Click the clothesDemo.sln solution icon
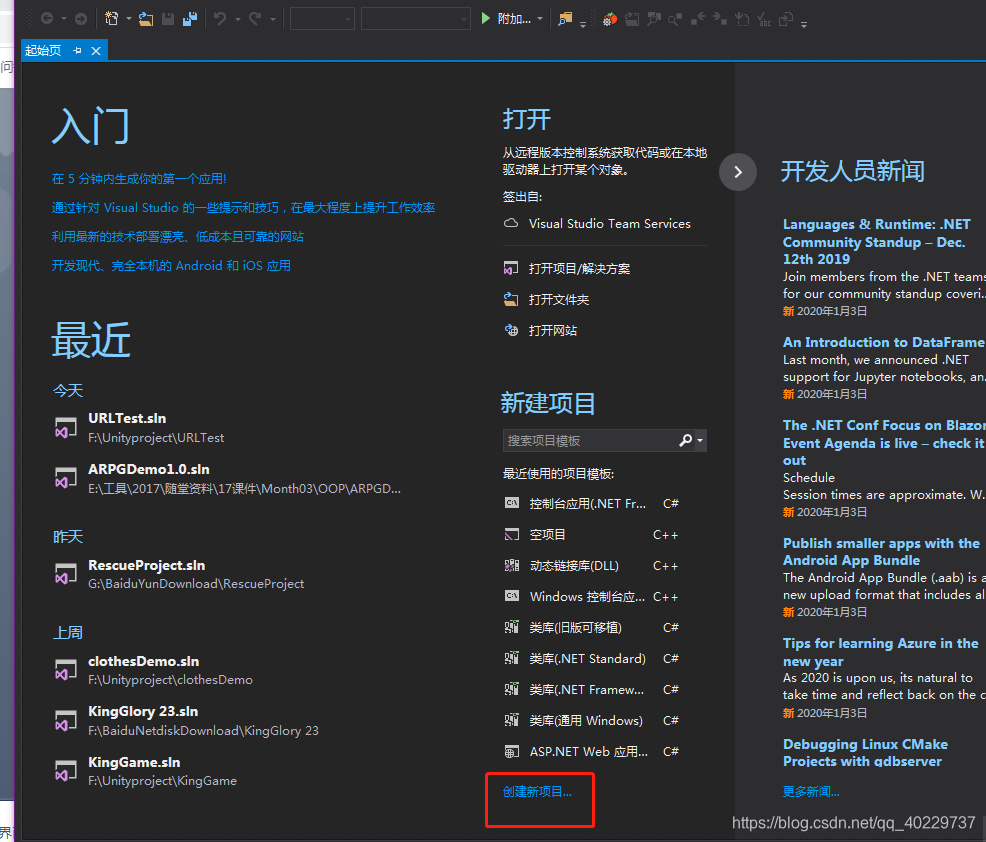The height and width of the screenshot is (842, 986). 65,670
